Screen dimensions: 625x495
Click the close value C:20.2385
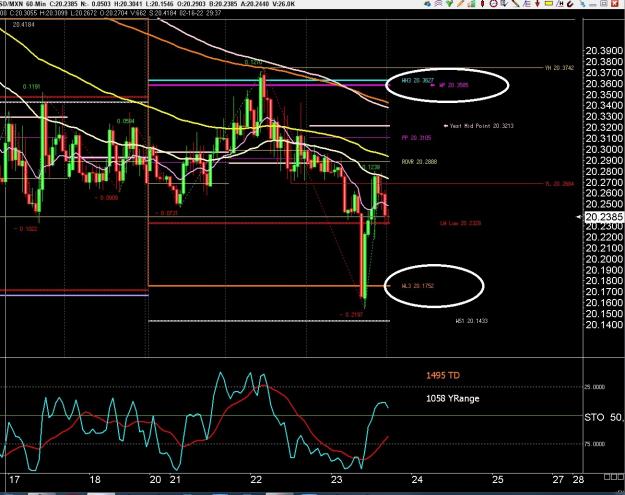click(64, 4)
